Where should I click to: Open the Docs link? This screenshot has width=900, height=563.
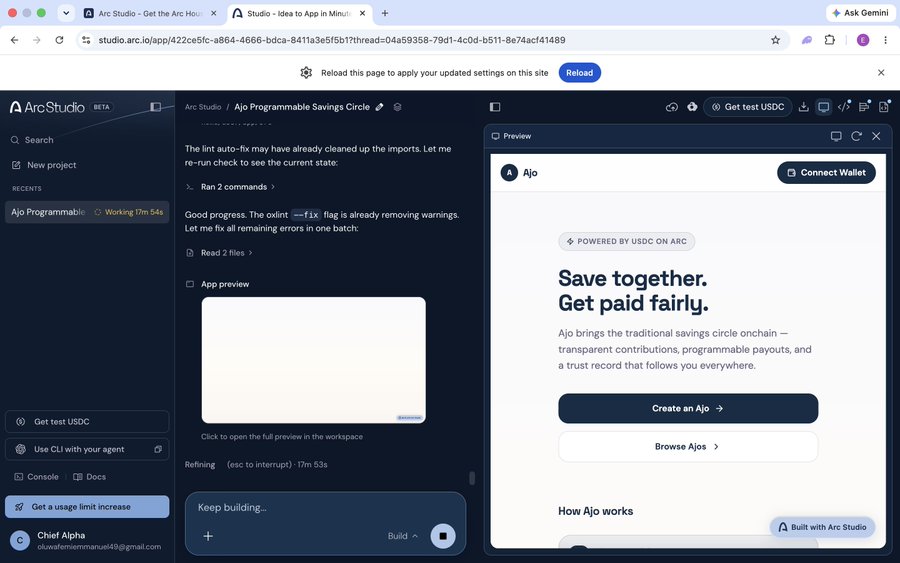pos(90,477)
